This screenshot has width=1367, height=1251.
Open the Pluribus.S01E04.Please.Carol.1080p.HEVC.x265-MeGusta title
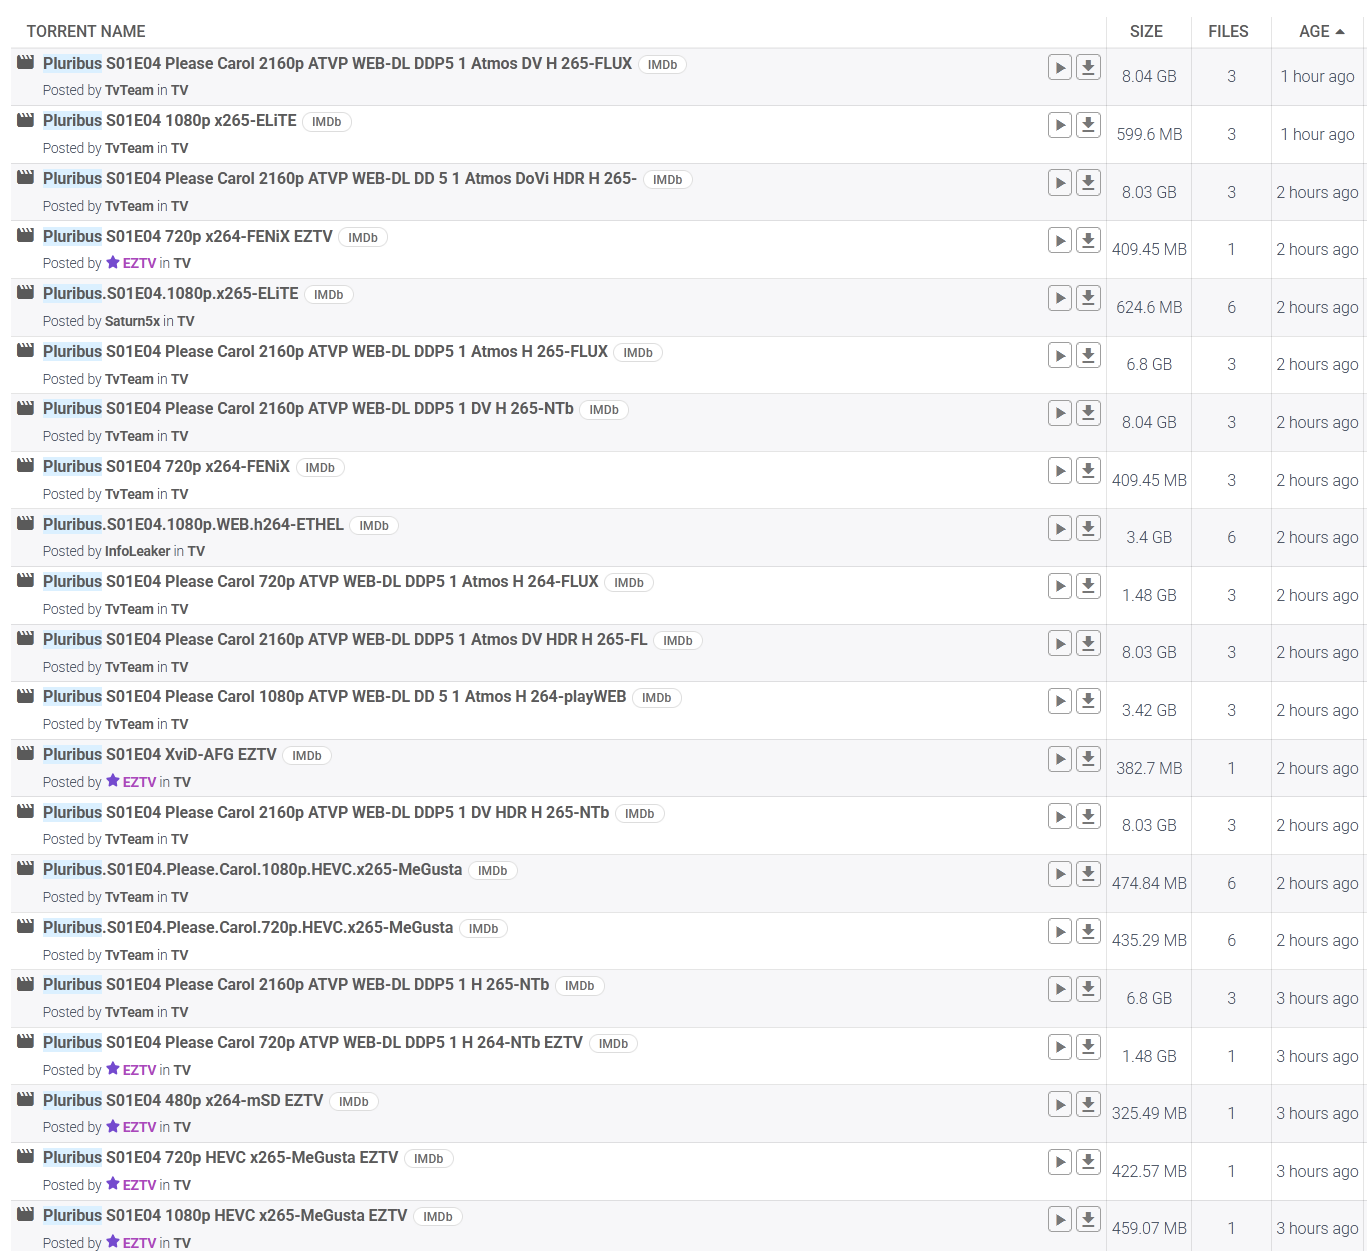[253, 870]
